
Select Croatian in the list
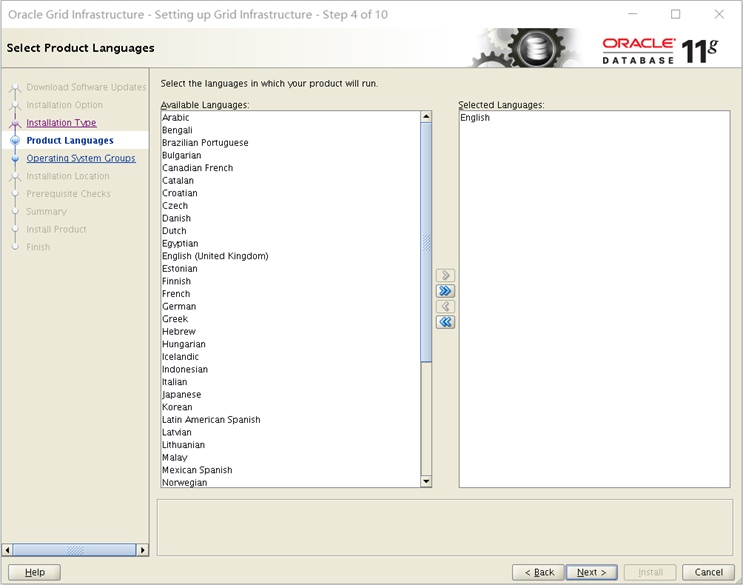(290, 193)
